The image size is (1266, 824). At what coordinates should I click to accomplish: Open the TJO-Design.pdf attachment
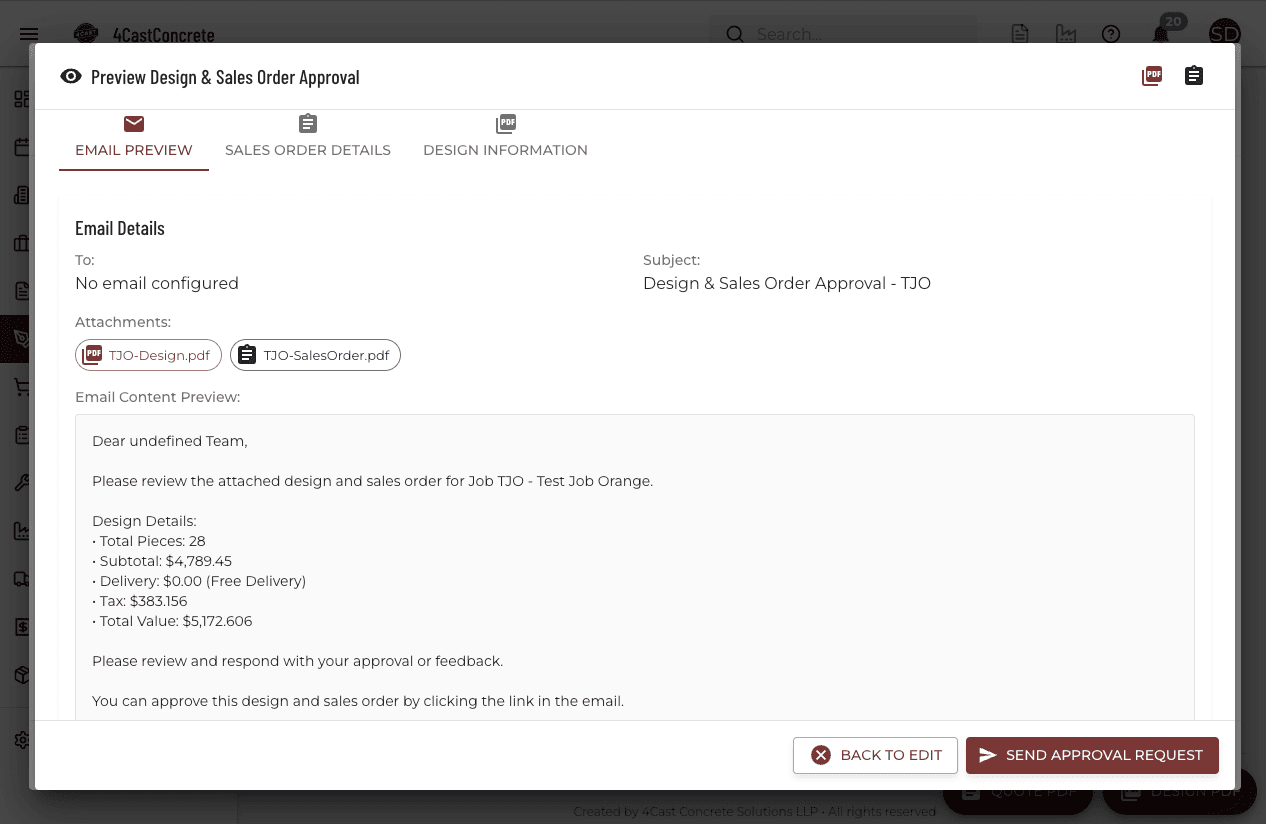point(148,354)
